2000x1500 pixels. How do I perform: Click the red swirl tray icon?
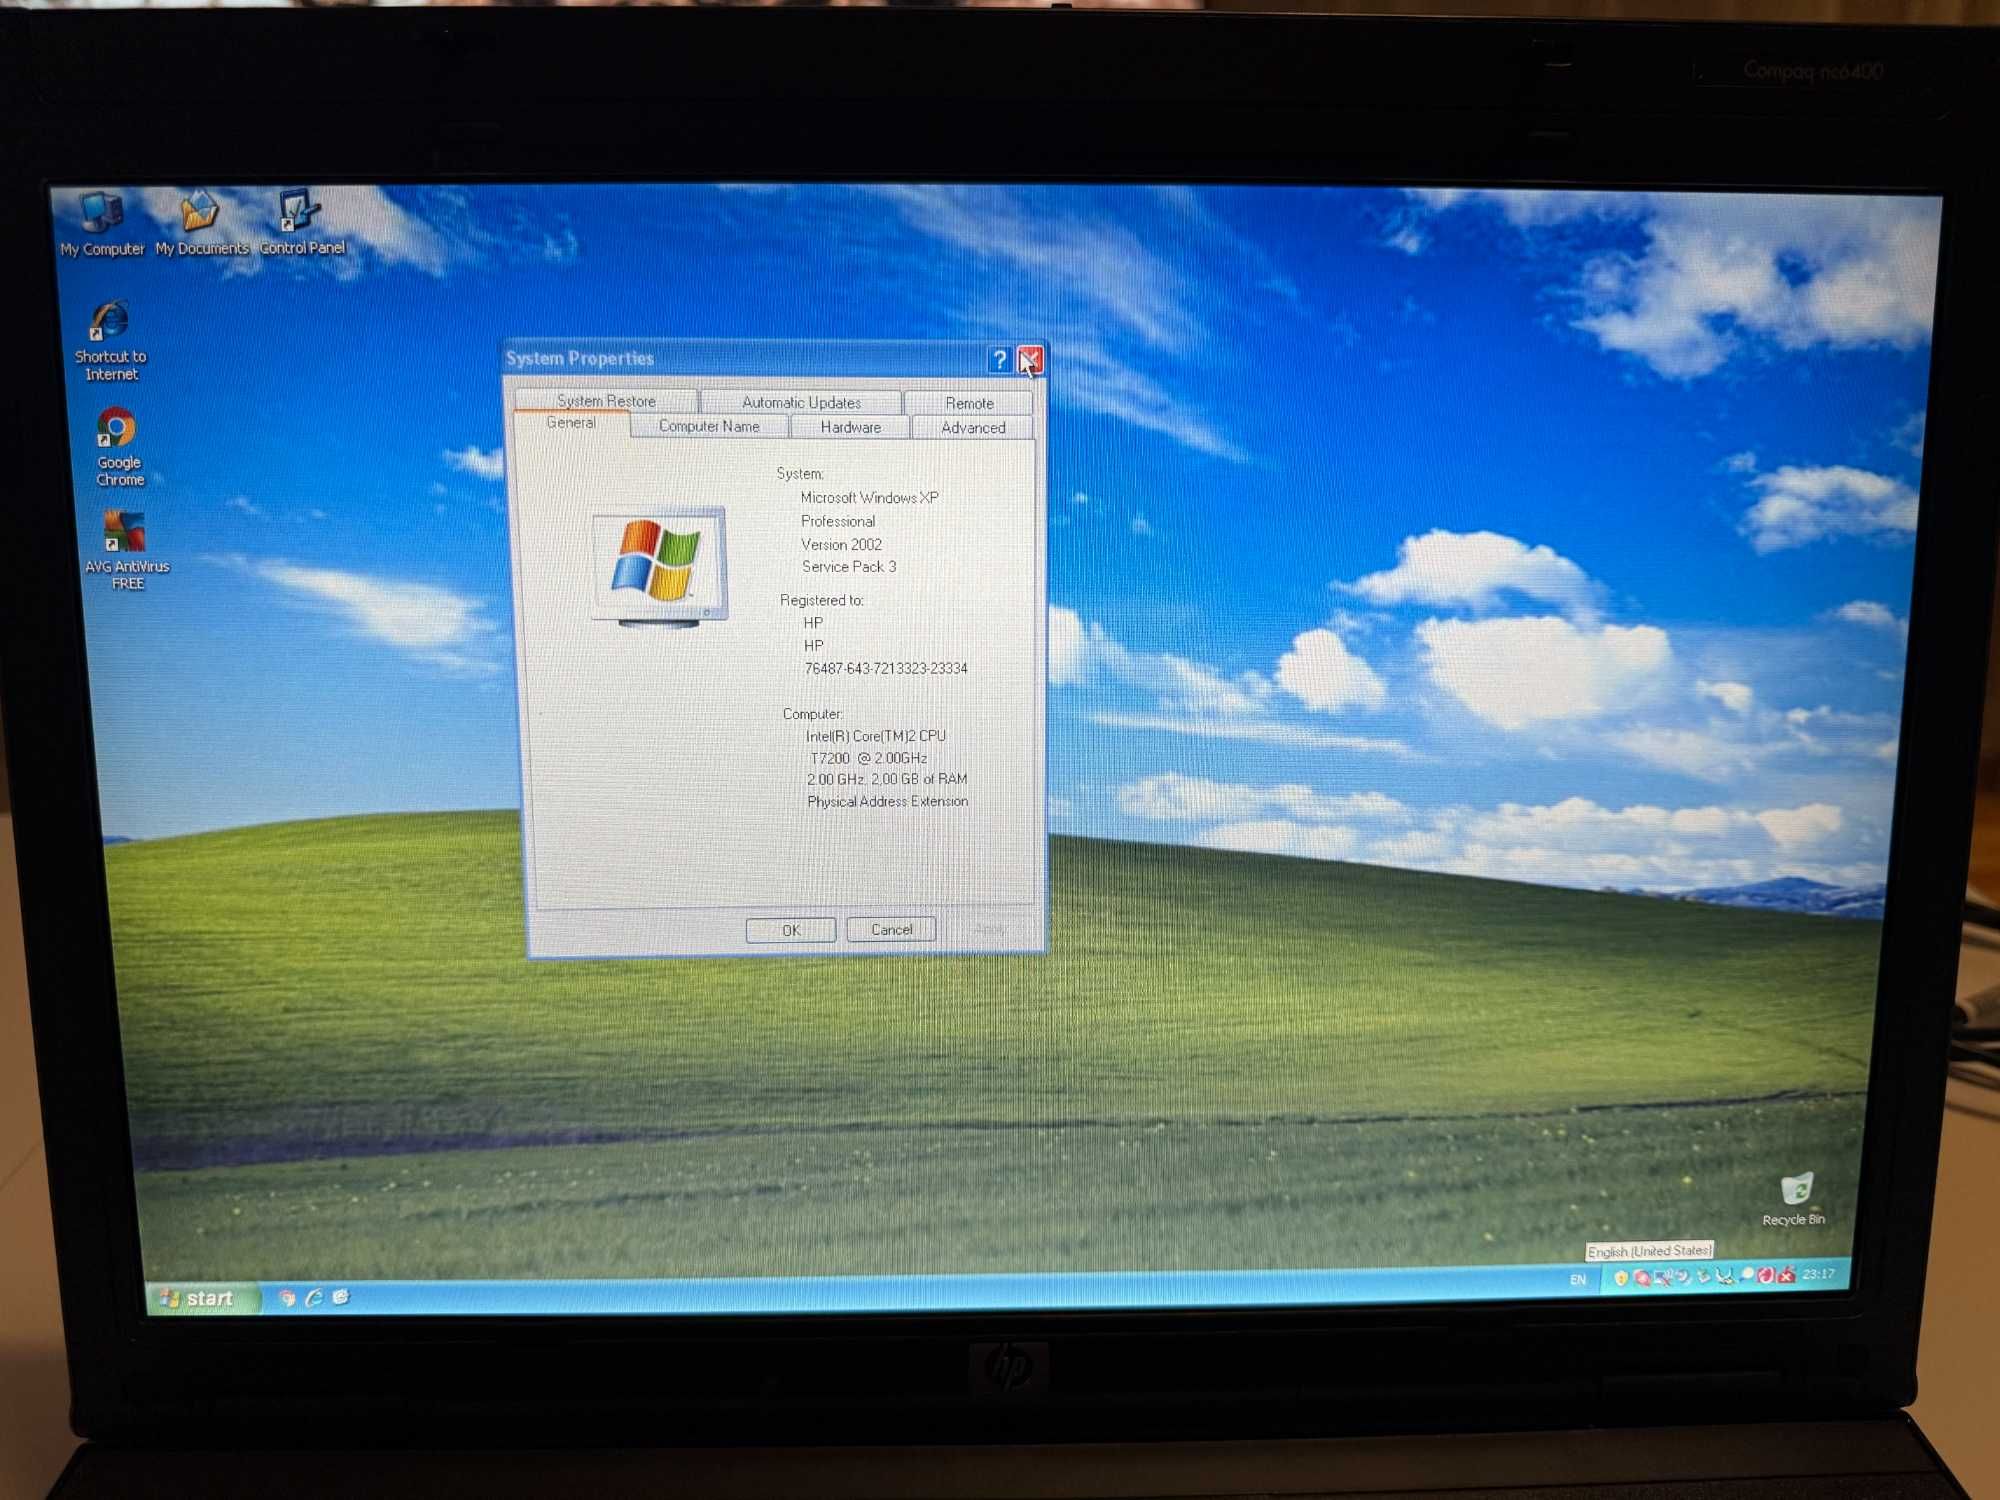(1765, 1275)
